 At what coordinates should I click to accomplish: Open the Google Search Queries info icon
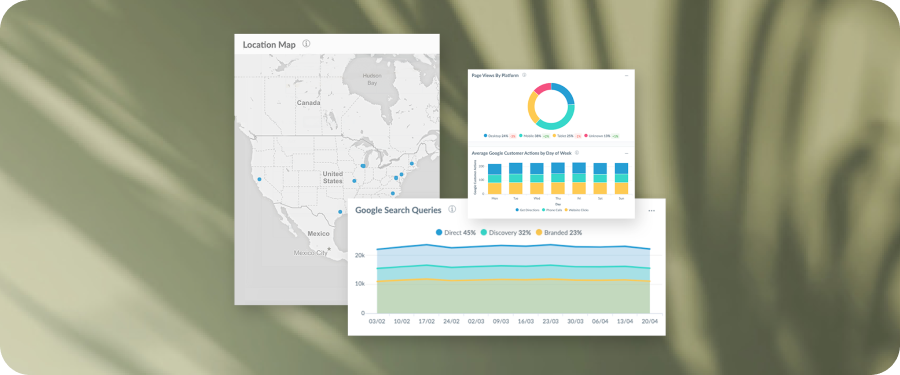(452, 209)
